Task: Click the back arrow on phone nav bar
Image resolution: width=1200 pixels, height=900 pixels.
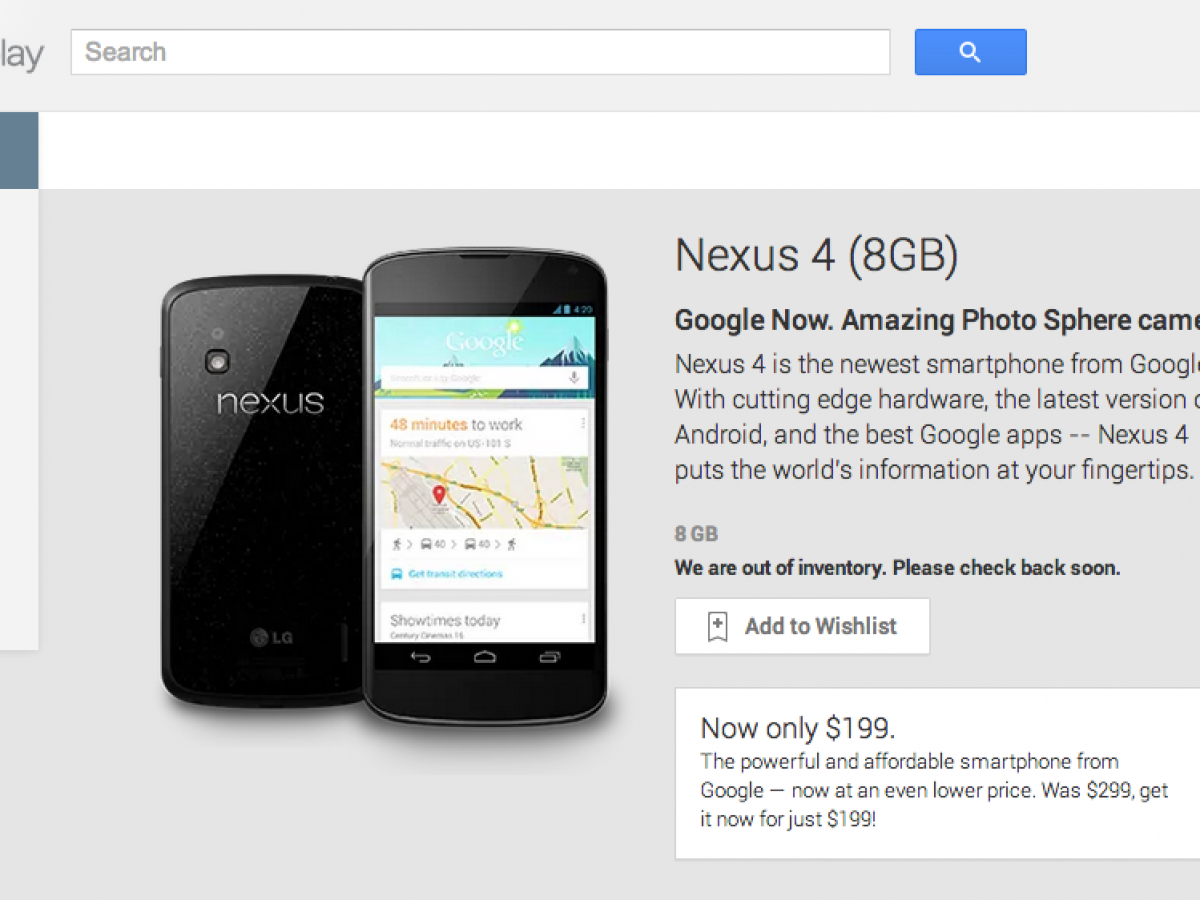Action: tap(421, 657)
